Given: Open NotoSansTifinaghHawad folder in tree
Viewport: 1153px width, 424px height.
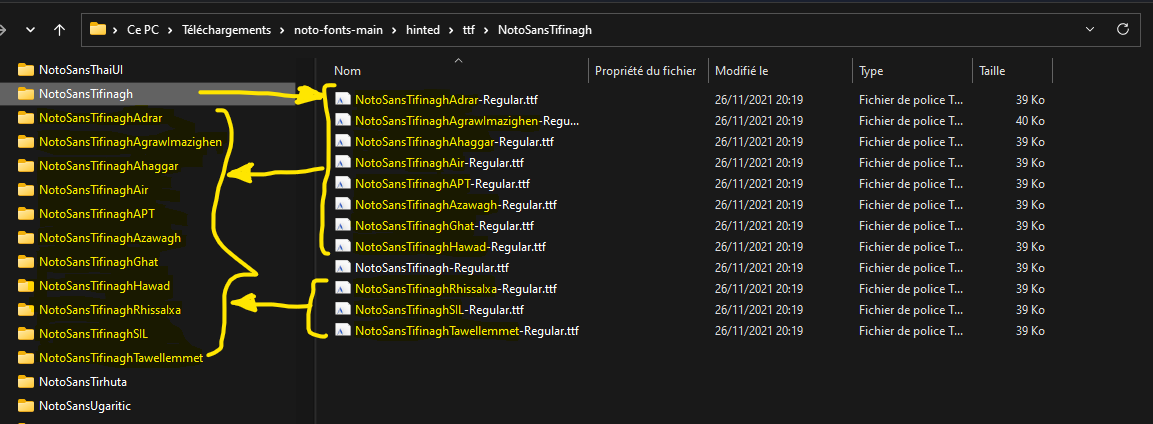Looking at the screenshot, I should pos(105,285).
